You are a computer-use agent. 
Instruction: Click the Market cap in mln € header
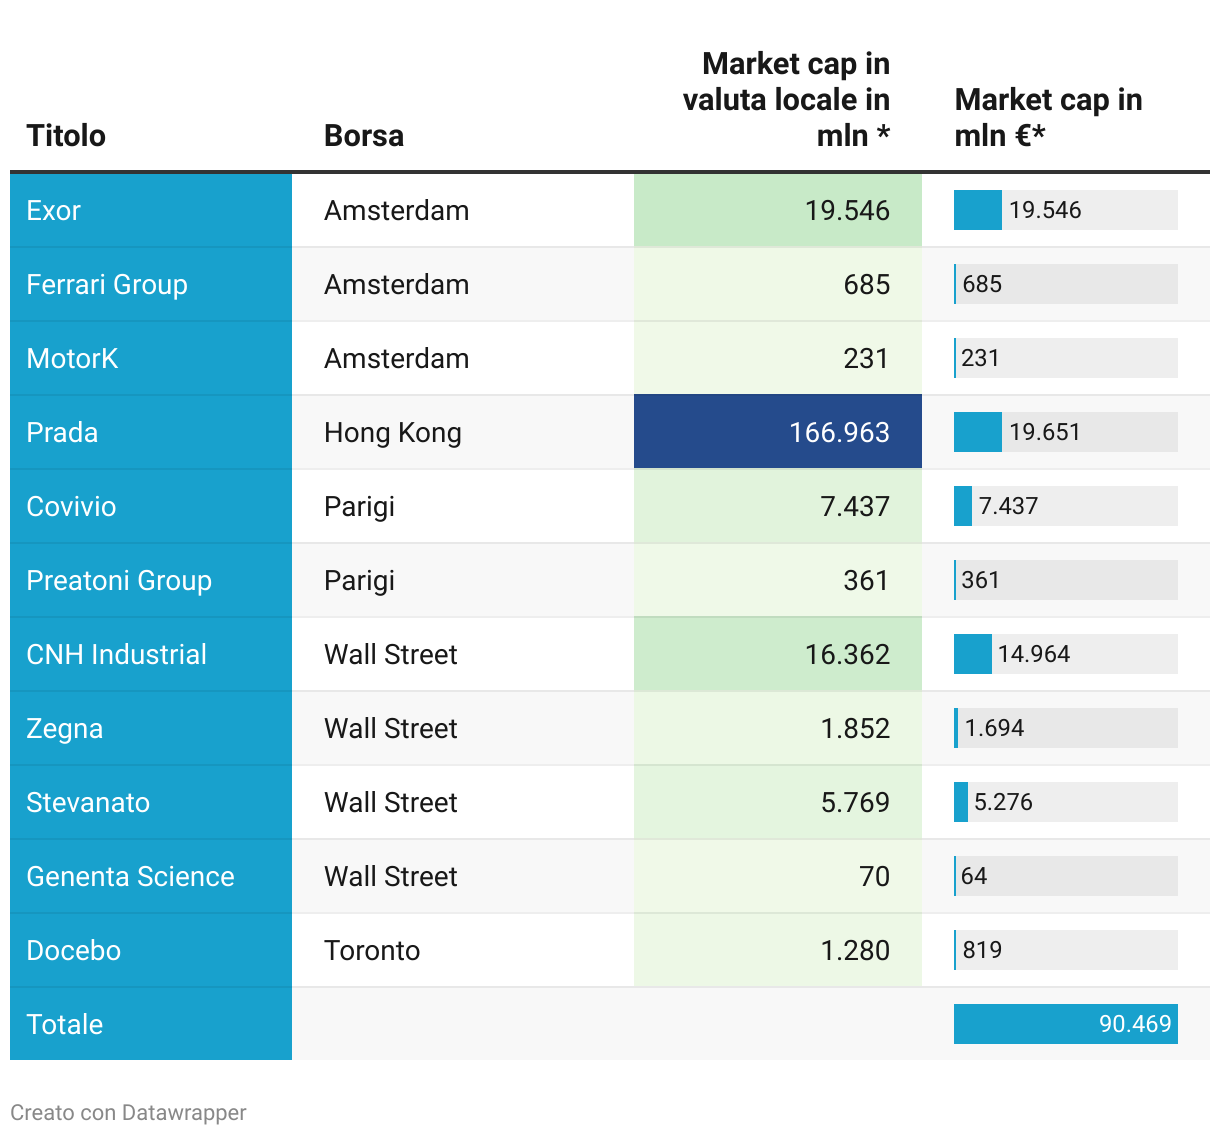(x=1048, y=117)
